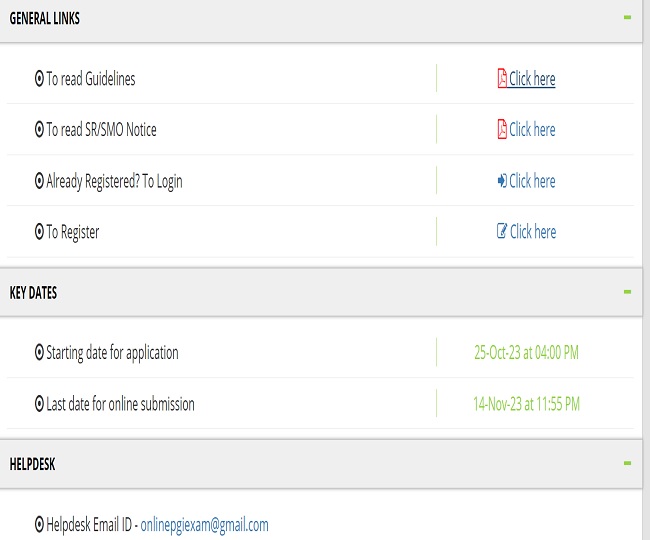This screenshot has height=540, width=650.
Task: Select the last date 14-Nov-23 text
Action: pyautogui.click(x=526, y=405)
